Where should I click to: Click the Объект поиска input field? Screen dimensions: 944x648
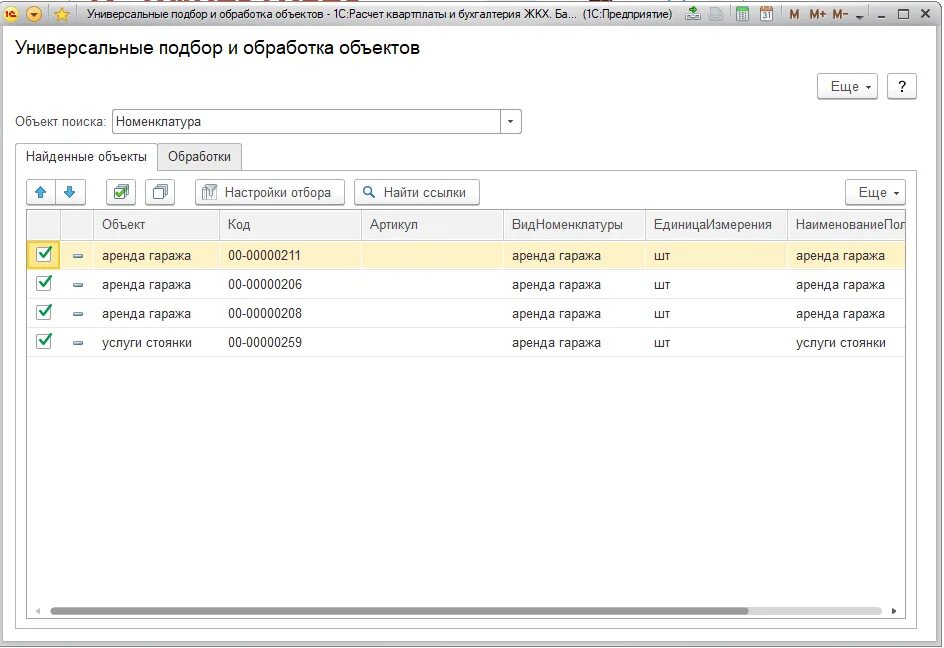click(x=306, y=122)
